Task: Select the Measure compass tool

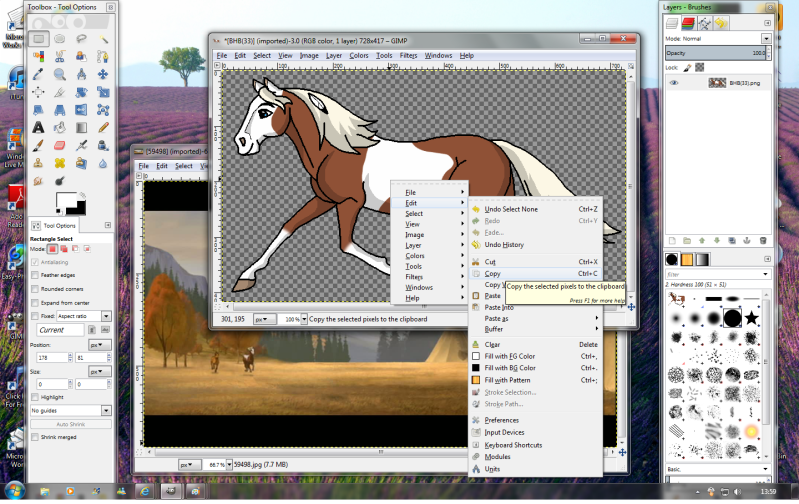Action: pyautogui.click(x=81, y=74)
